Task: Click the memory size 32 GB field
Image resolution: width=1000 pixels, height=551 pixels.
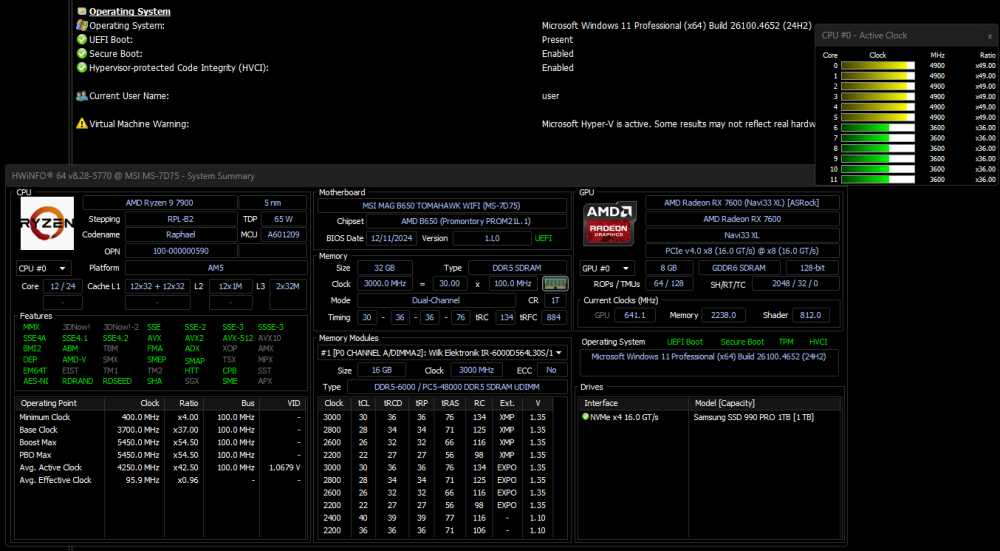Action: point(385,268)
